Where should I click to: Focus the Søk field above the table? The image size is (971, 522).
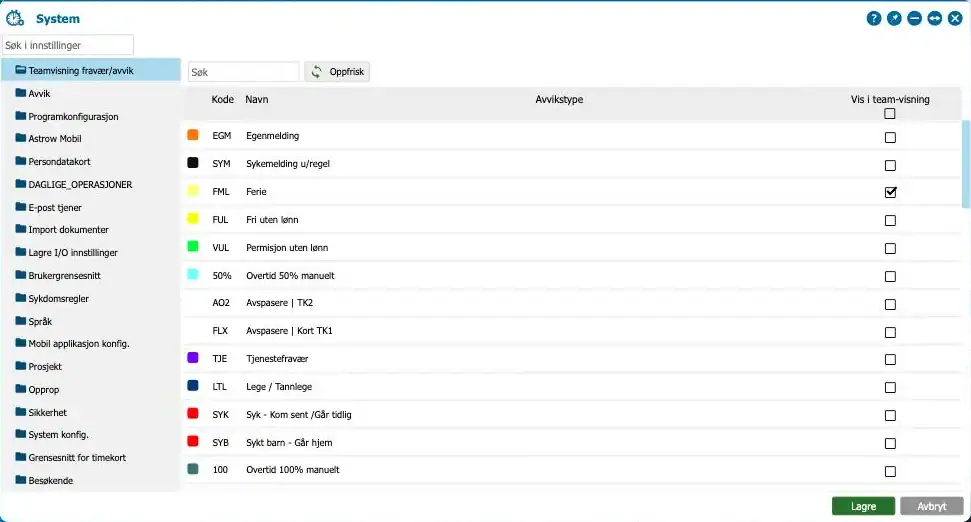(243, 72)
